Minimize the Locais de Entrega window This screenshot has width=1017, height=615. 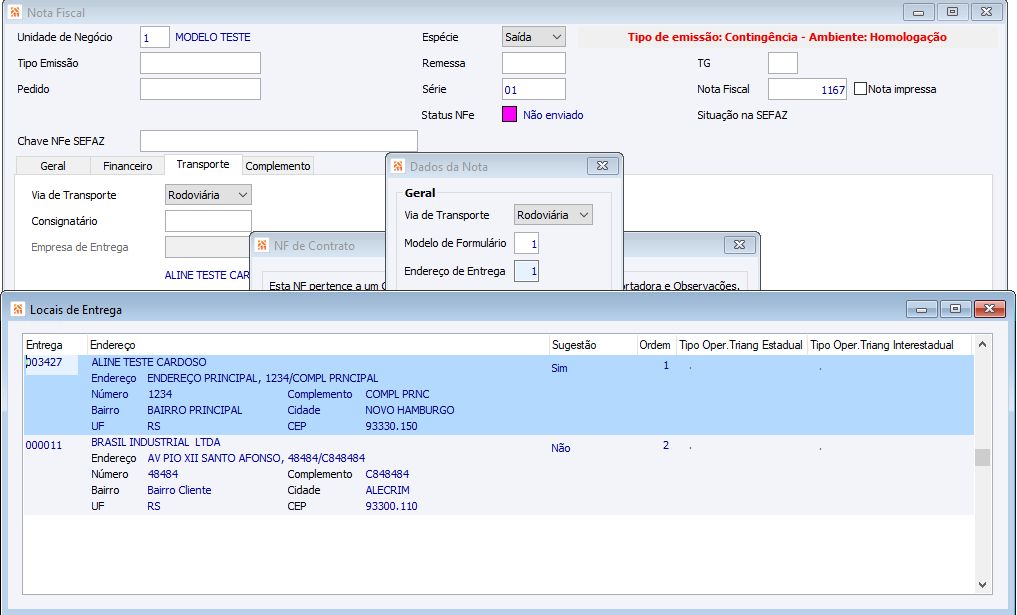[x=921, y=309]
